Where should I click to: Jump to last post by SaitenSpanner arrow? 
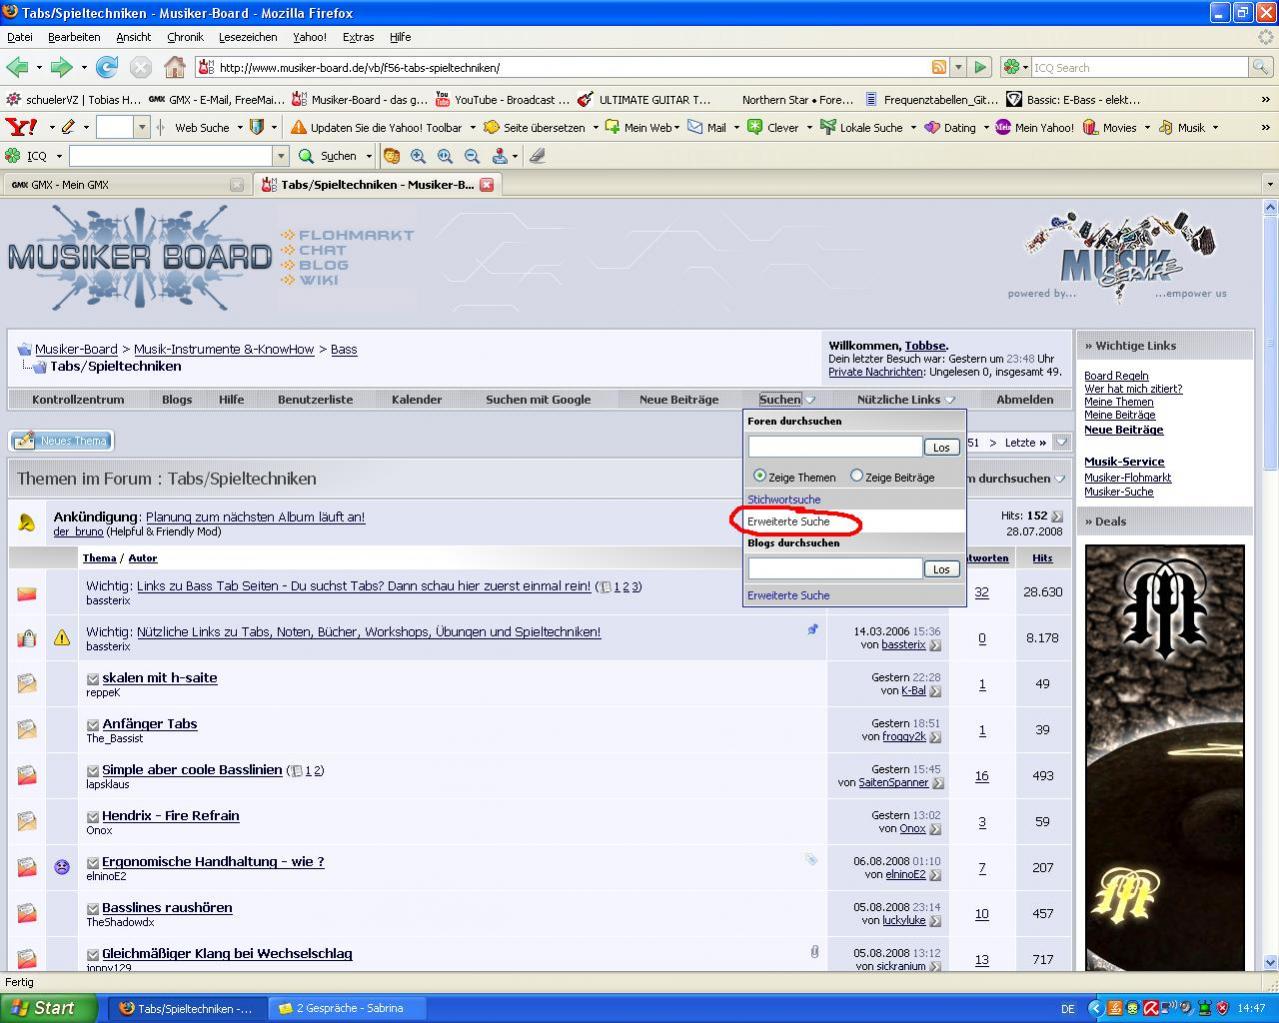[x=938, y=783]
